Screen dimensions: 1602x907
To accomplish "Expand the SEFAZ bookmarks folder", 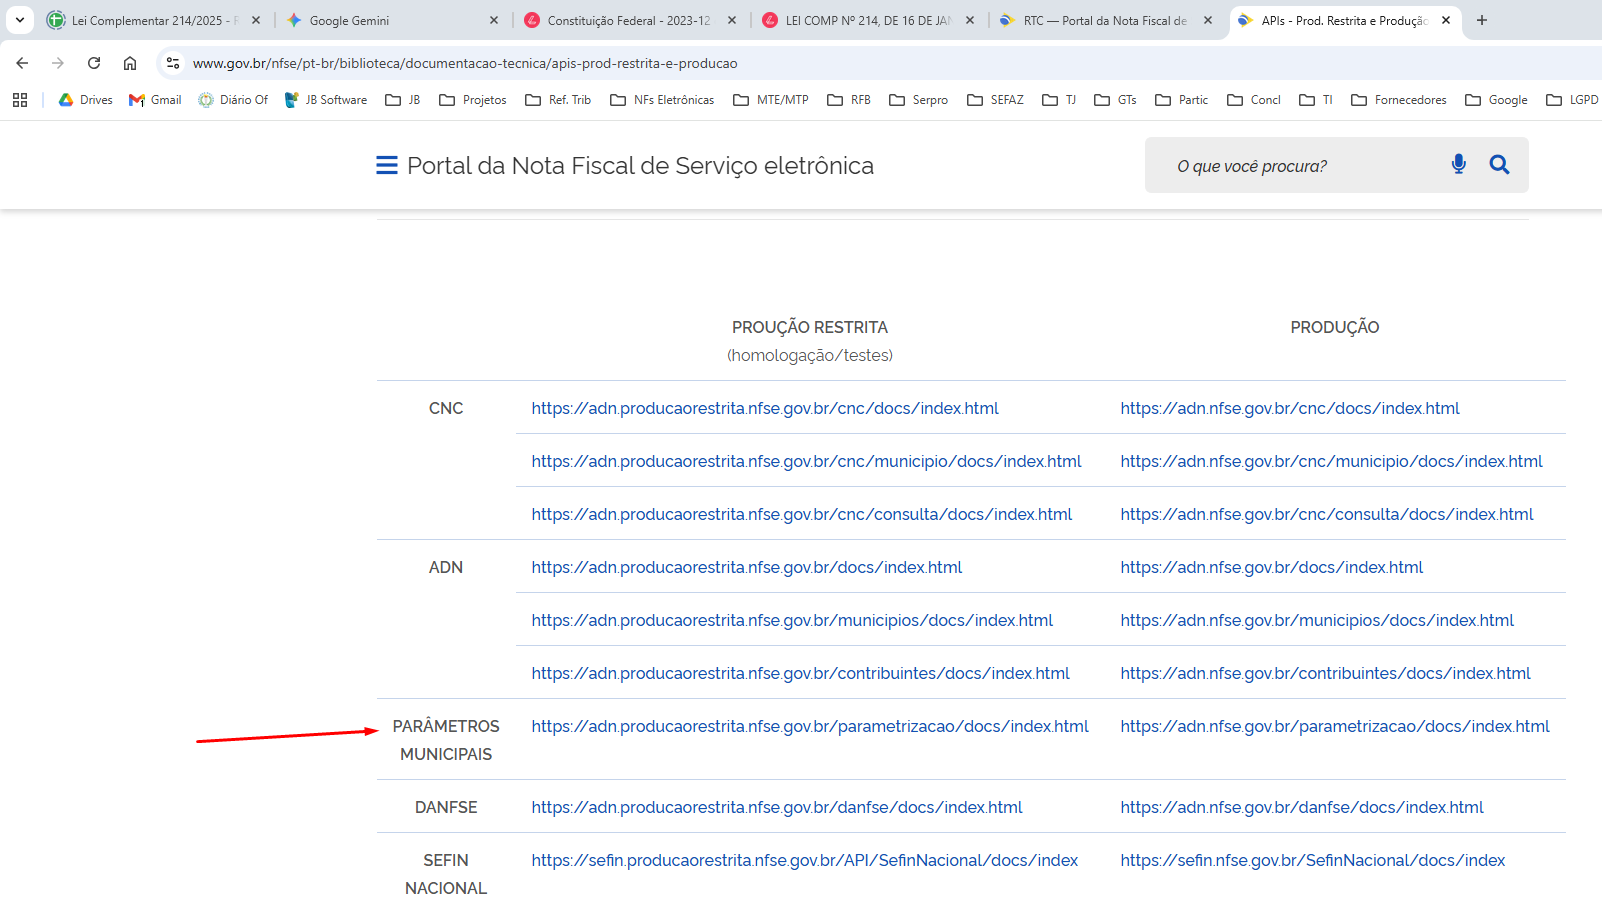I will [995, 100].
